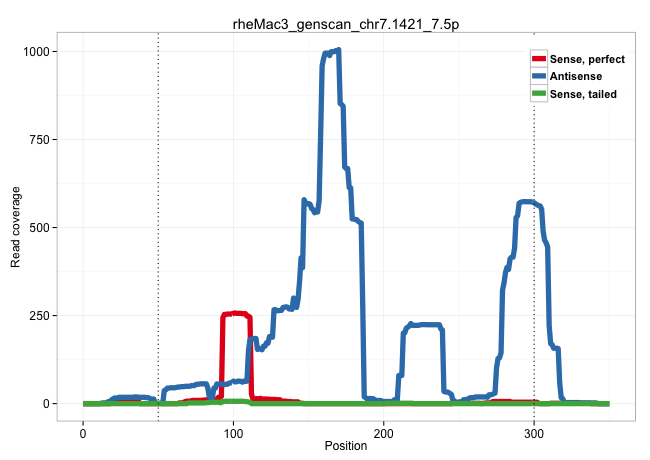Image resolution: width=650 pixels, height=460 pixels.
Task: Click the blue Antisense legend swatch
Action: click(538, 77)
